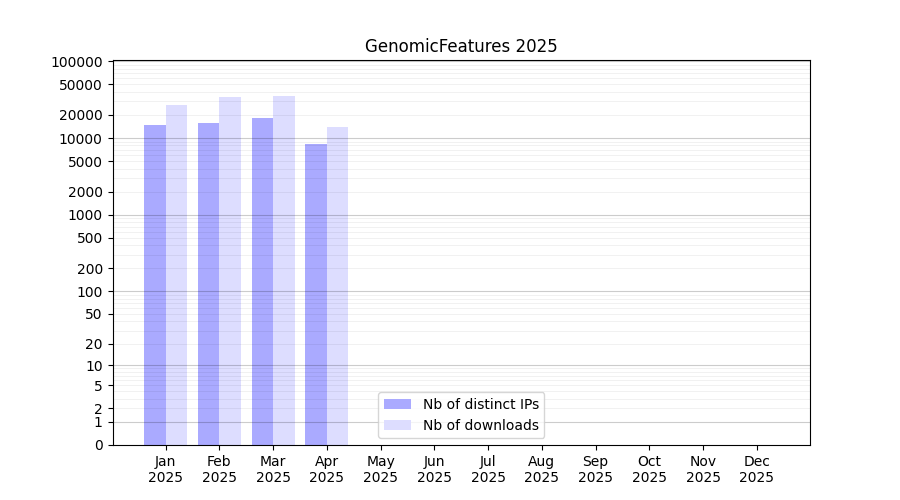Viewport: 900px width, 500px height.
Task: Pick the March distinct IPs bar
Action: point(262,281)
